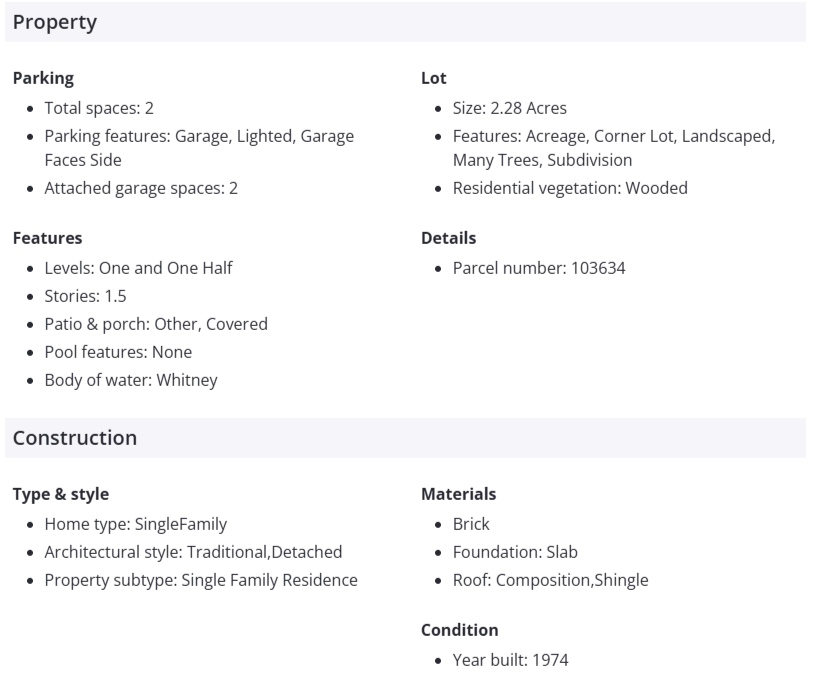
Task: Click the Parcel number 103634 text
Action: [x=539, y=268]
